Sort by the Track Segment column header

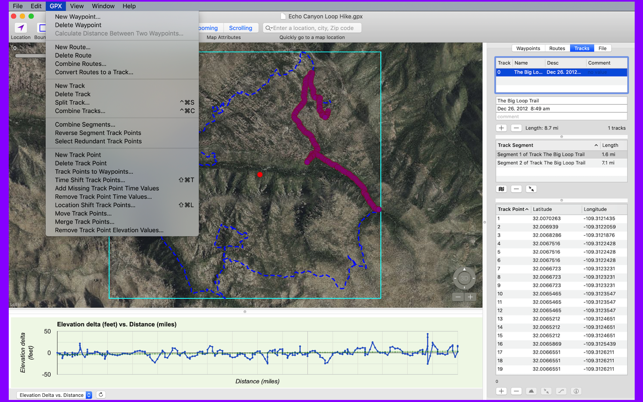(547, 145)
